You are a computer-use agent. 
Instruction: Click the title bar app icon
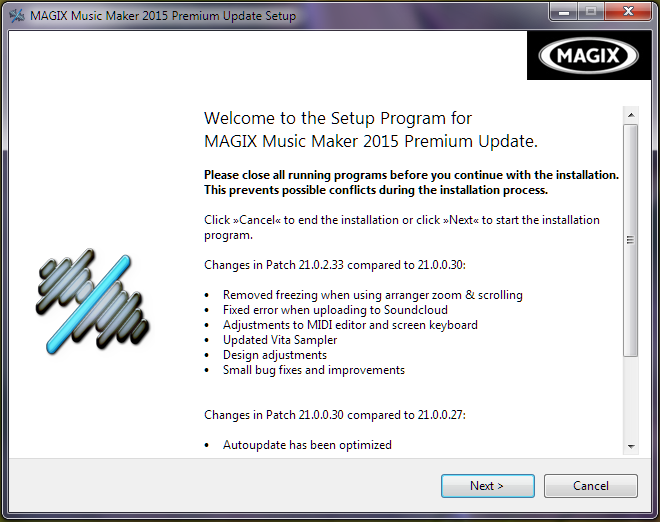coord(17,16)
